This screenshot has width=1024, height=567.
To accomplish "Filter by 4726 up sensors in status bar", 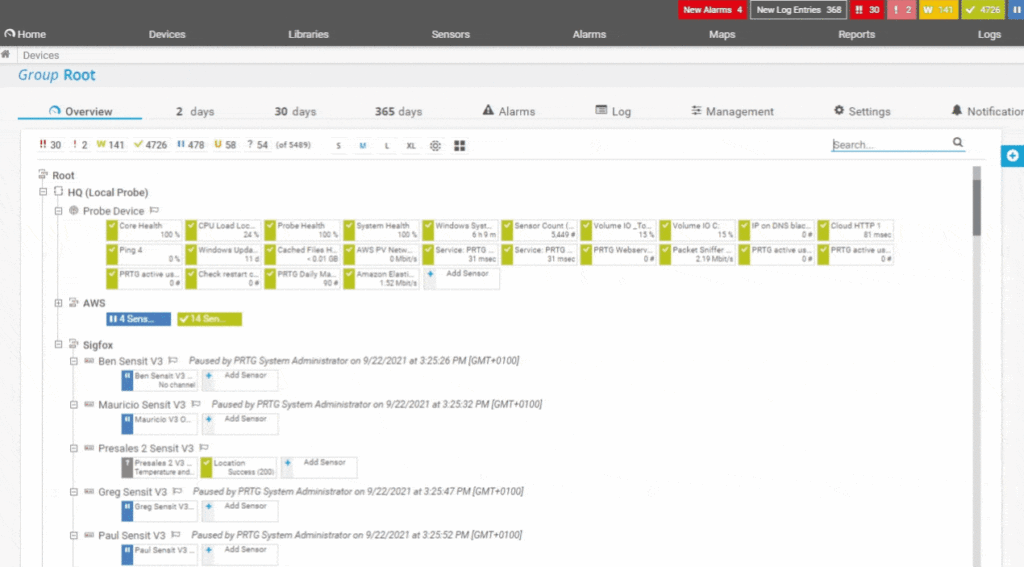I will (151, 145).
